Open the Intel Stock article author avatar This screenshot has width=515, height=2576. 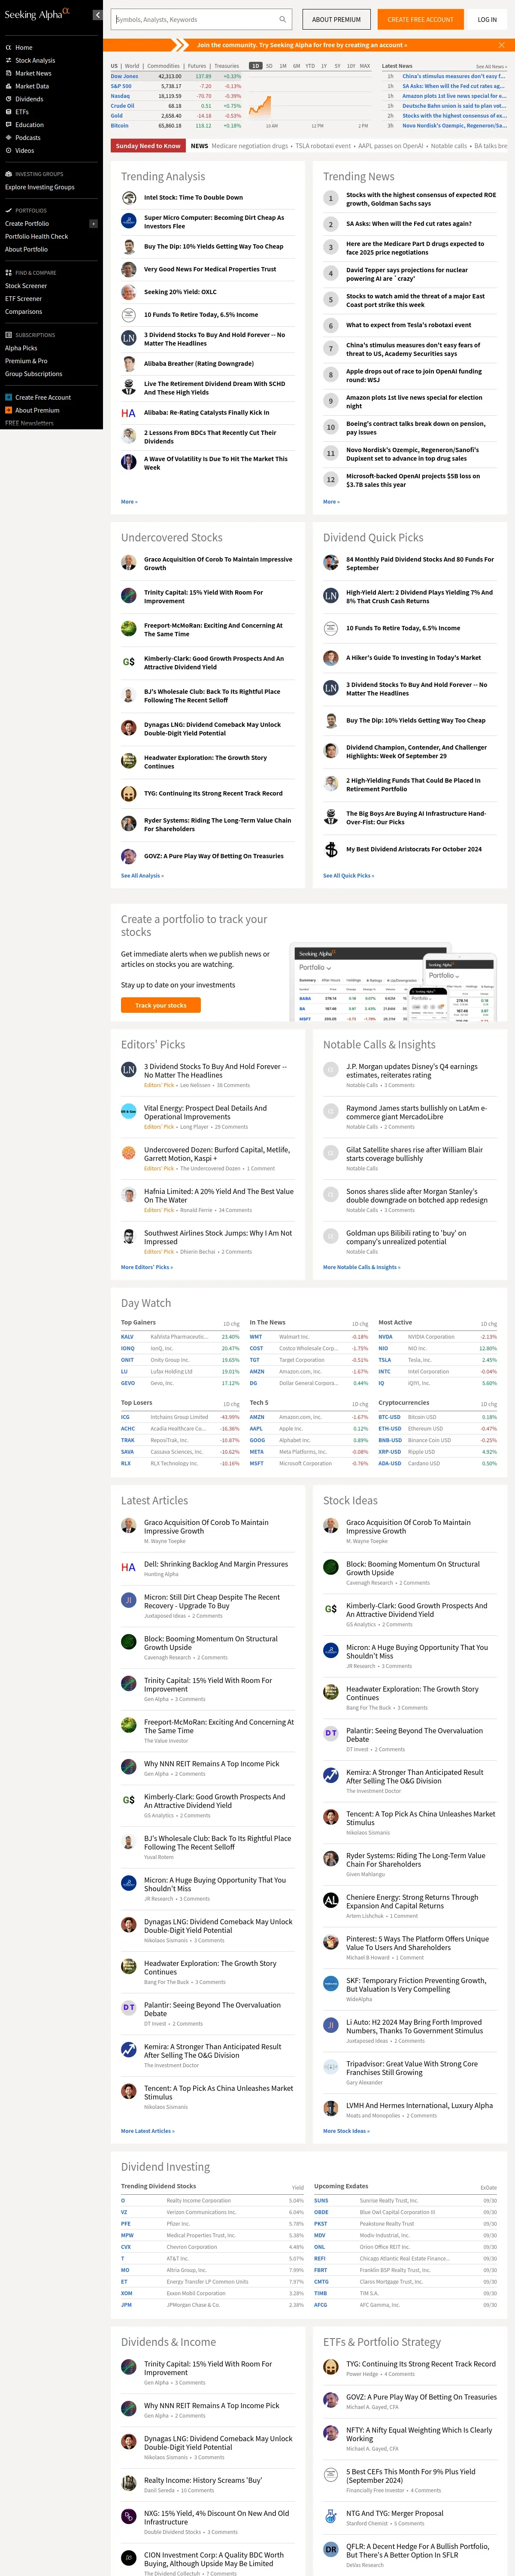pos(129,198)
